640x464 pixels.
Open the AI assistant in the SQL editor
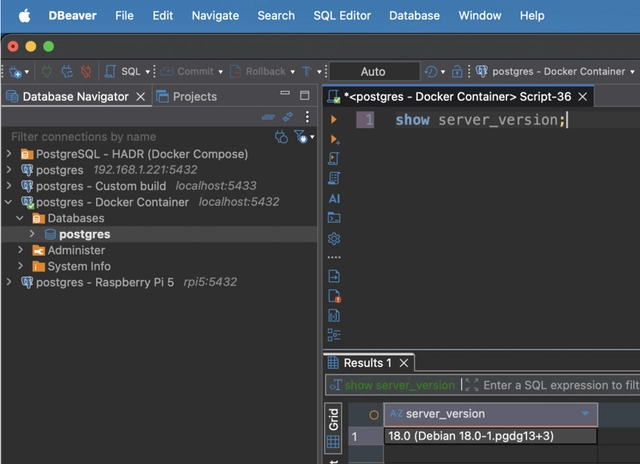[334, 198]
